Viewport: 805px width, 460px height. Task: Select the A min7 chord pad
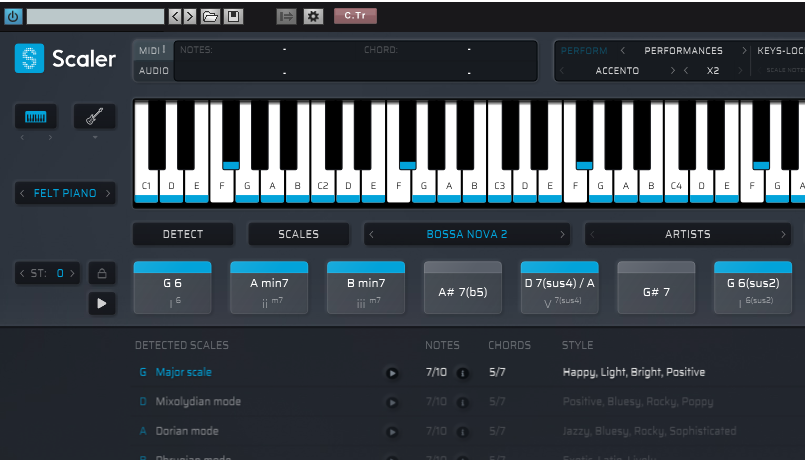pos(269,288)
